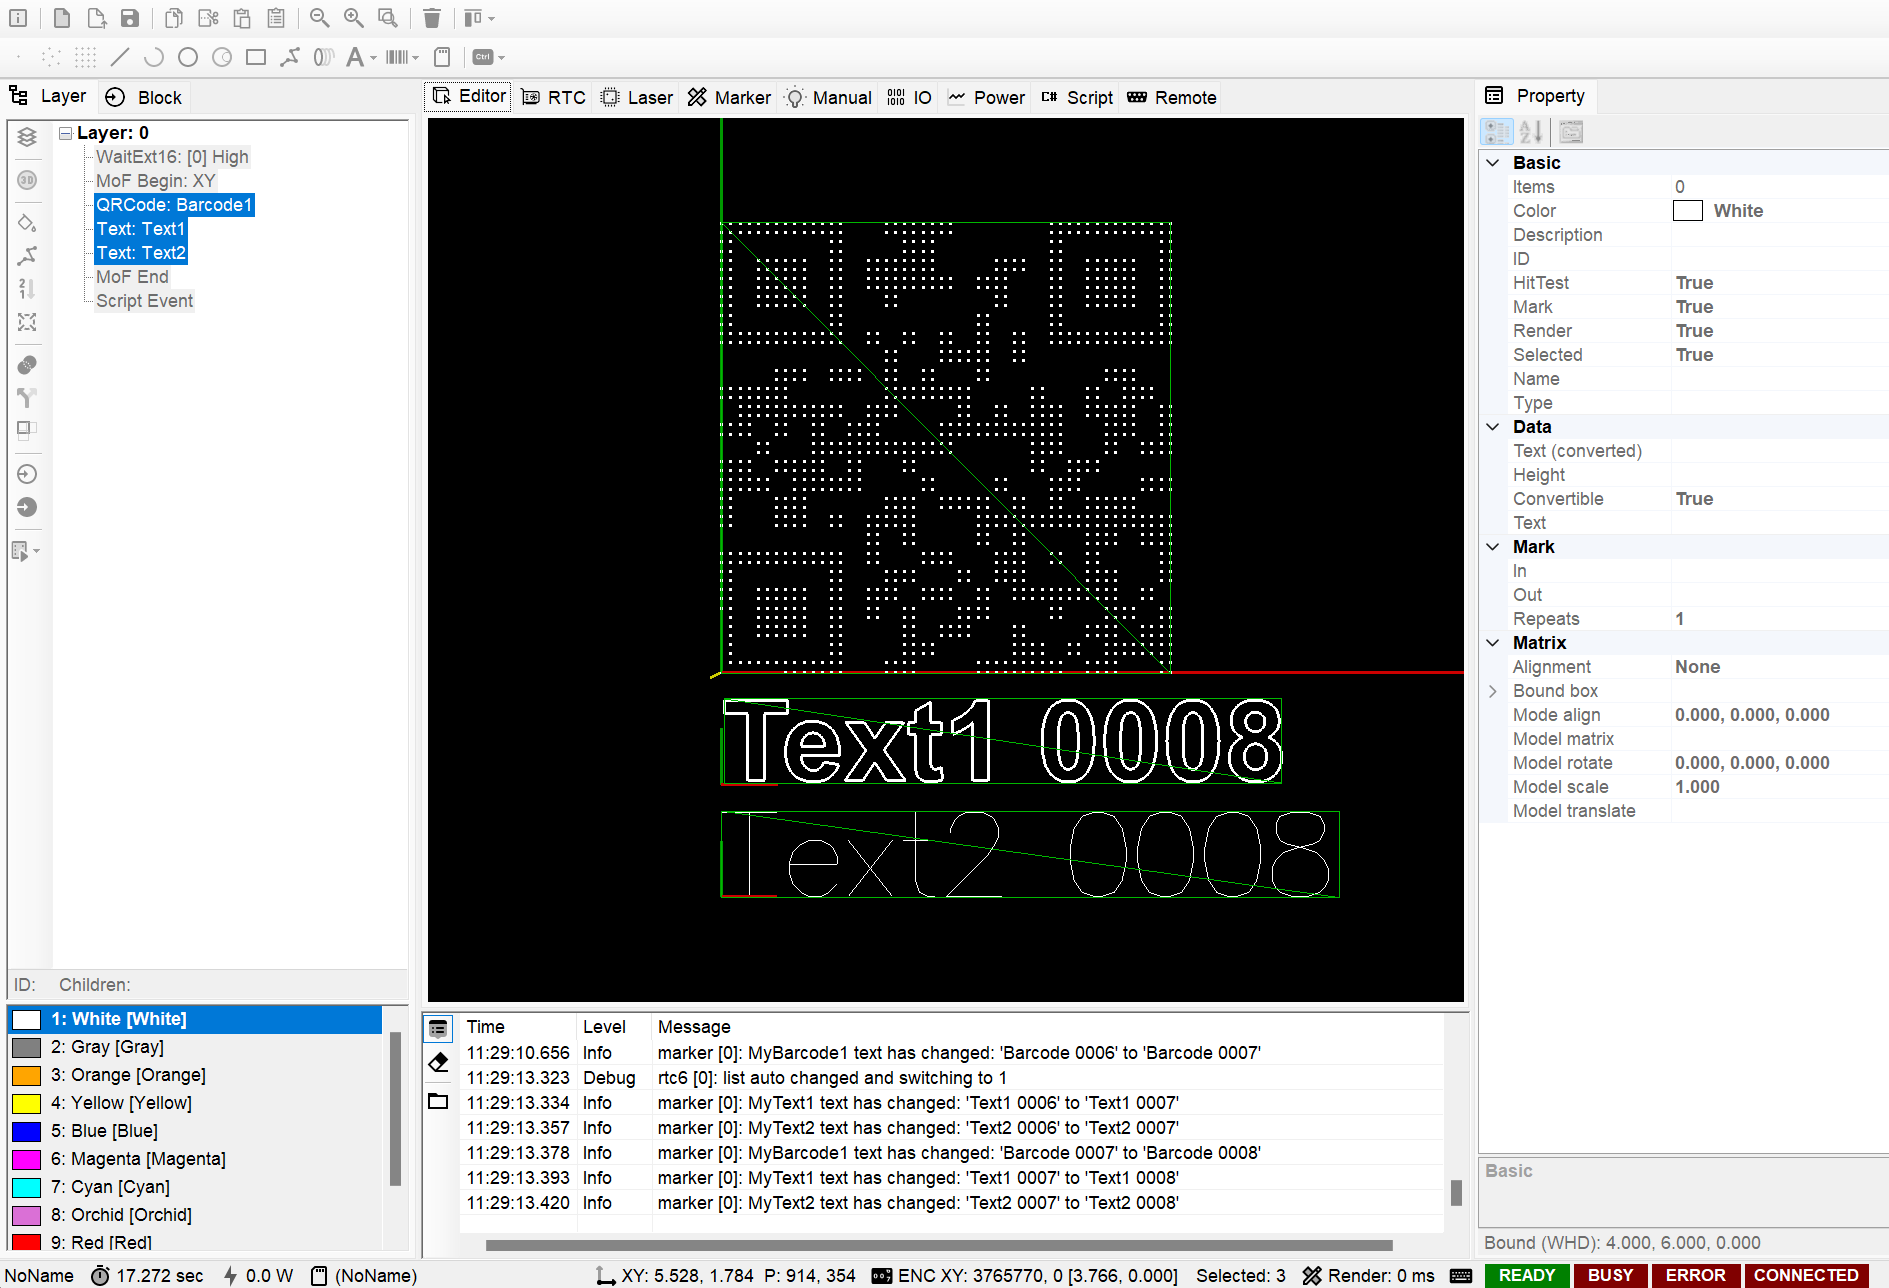Switch to the Manual tab
The image size is (1889, 1288).
[829, 97]
